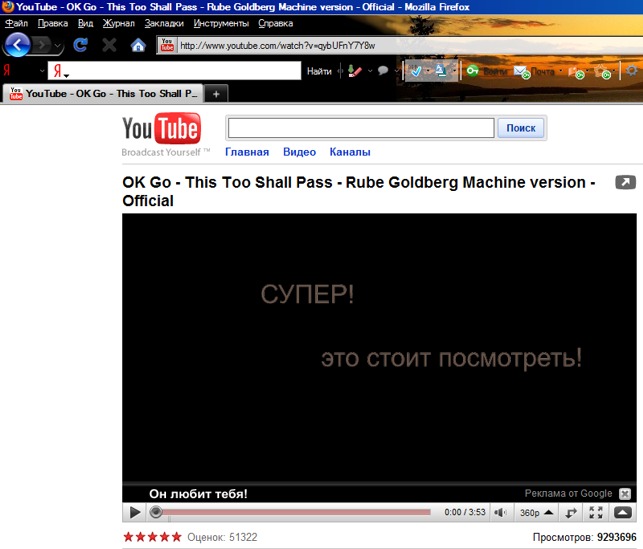
Task: Open Yandex bar settings gear
Action: [x=632, y=71]
